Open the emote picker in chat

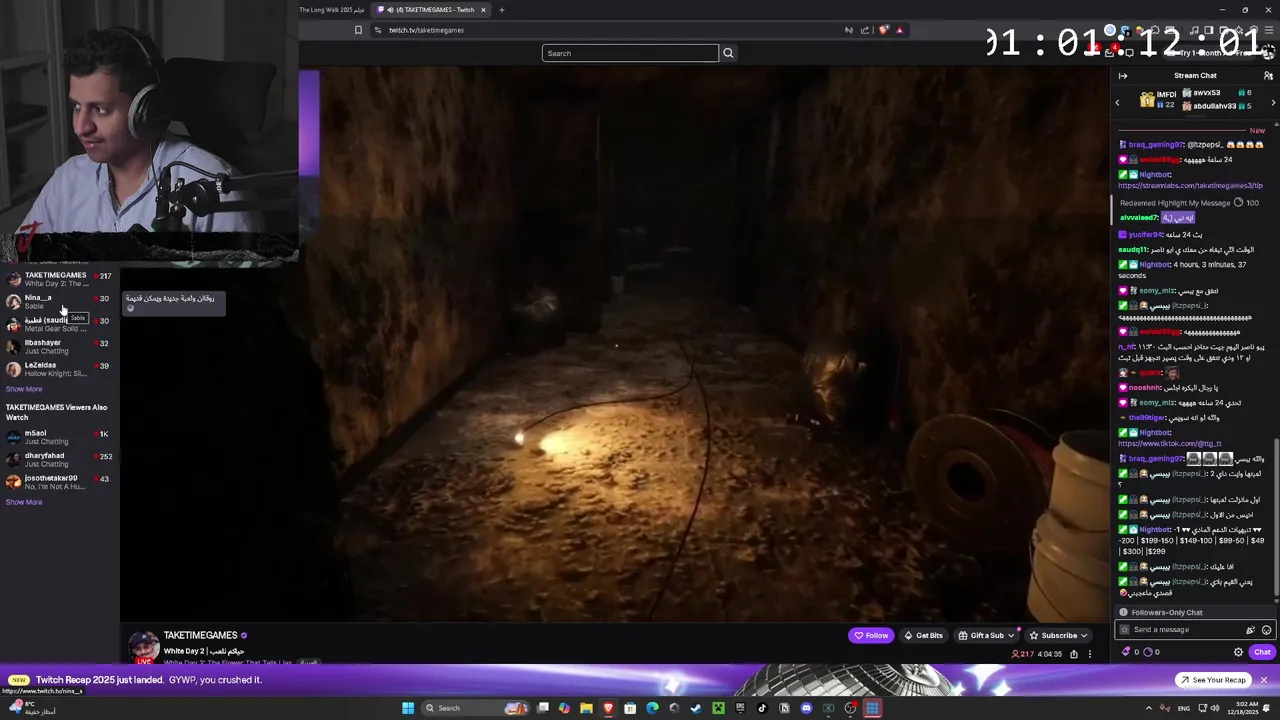click(x=1266, y=630)
